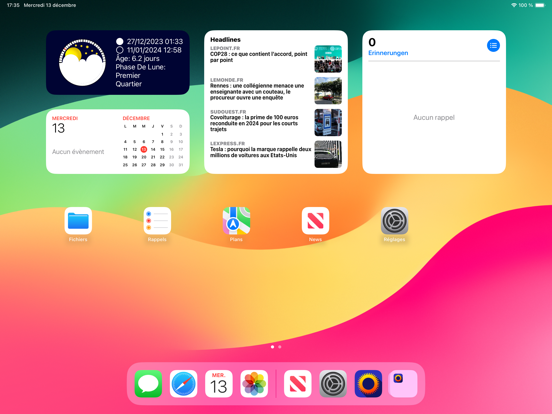This screenshot has height=414, width=552.
Task: Launch Safari from the dock
Action: pyautogui.click(x=183, y=384)
